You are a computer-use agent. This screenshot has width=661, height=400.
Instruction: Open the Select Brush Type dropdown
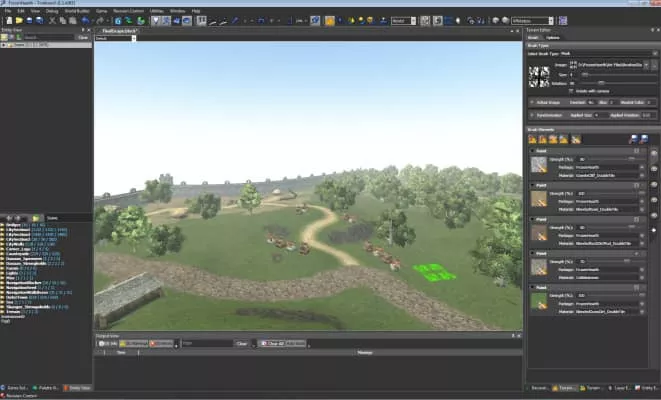(x=590, y=54)
